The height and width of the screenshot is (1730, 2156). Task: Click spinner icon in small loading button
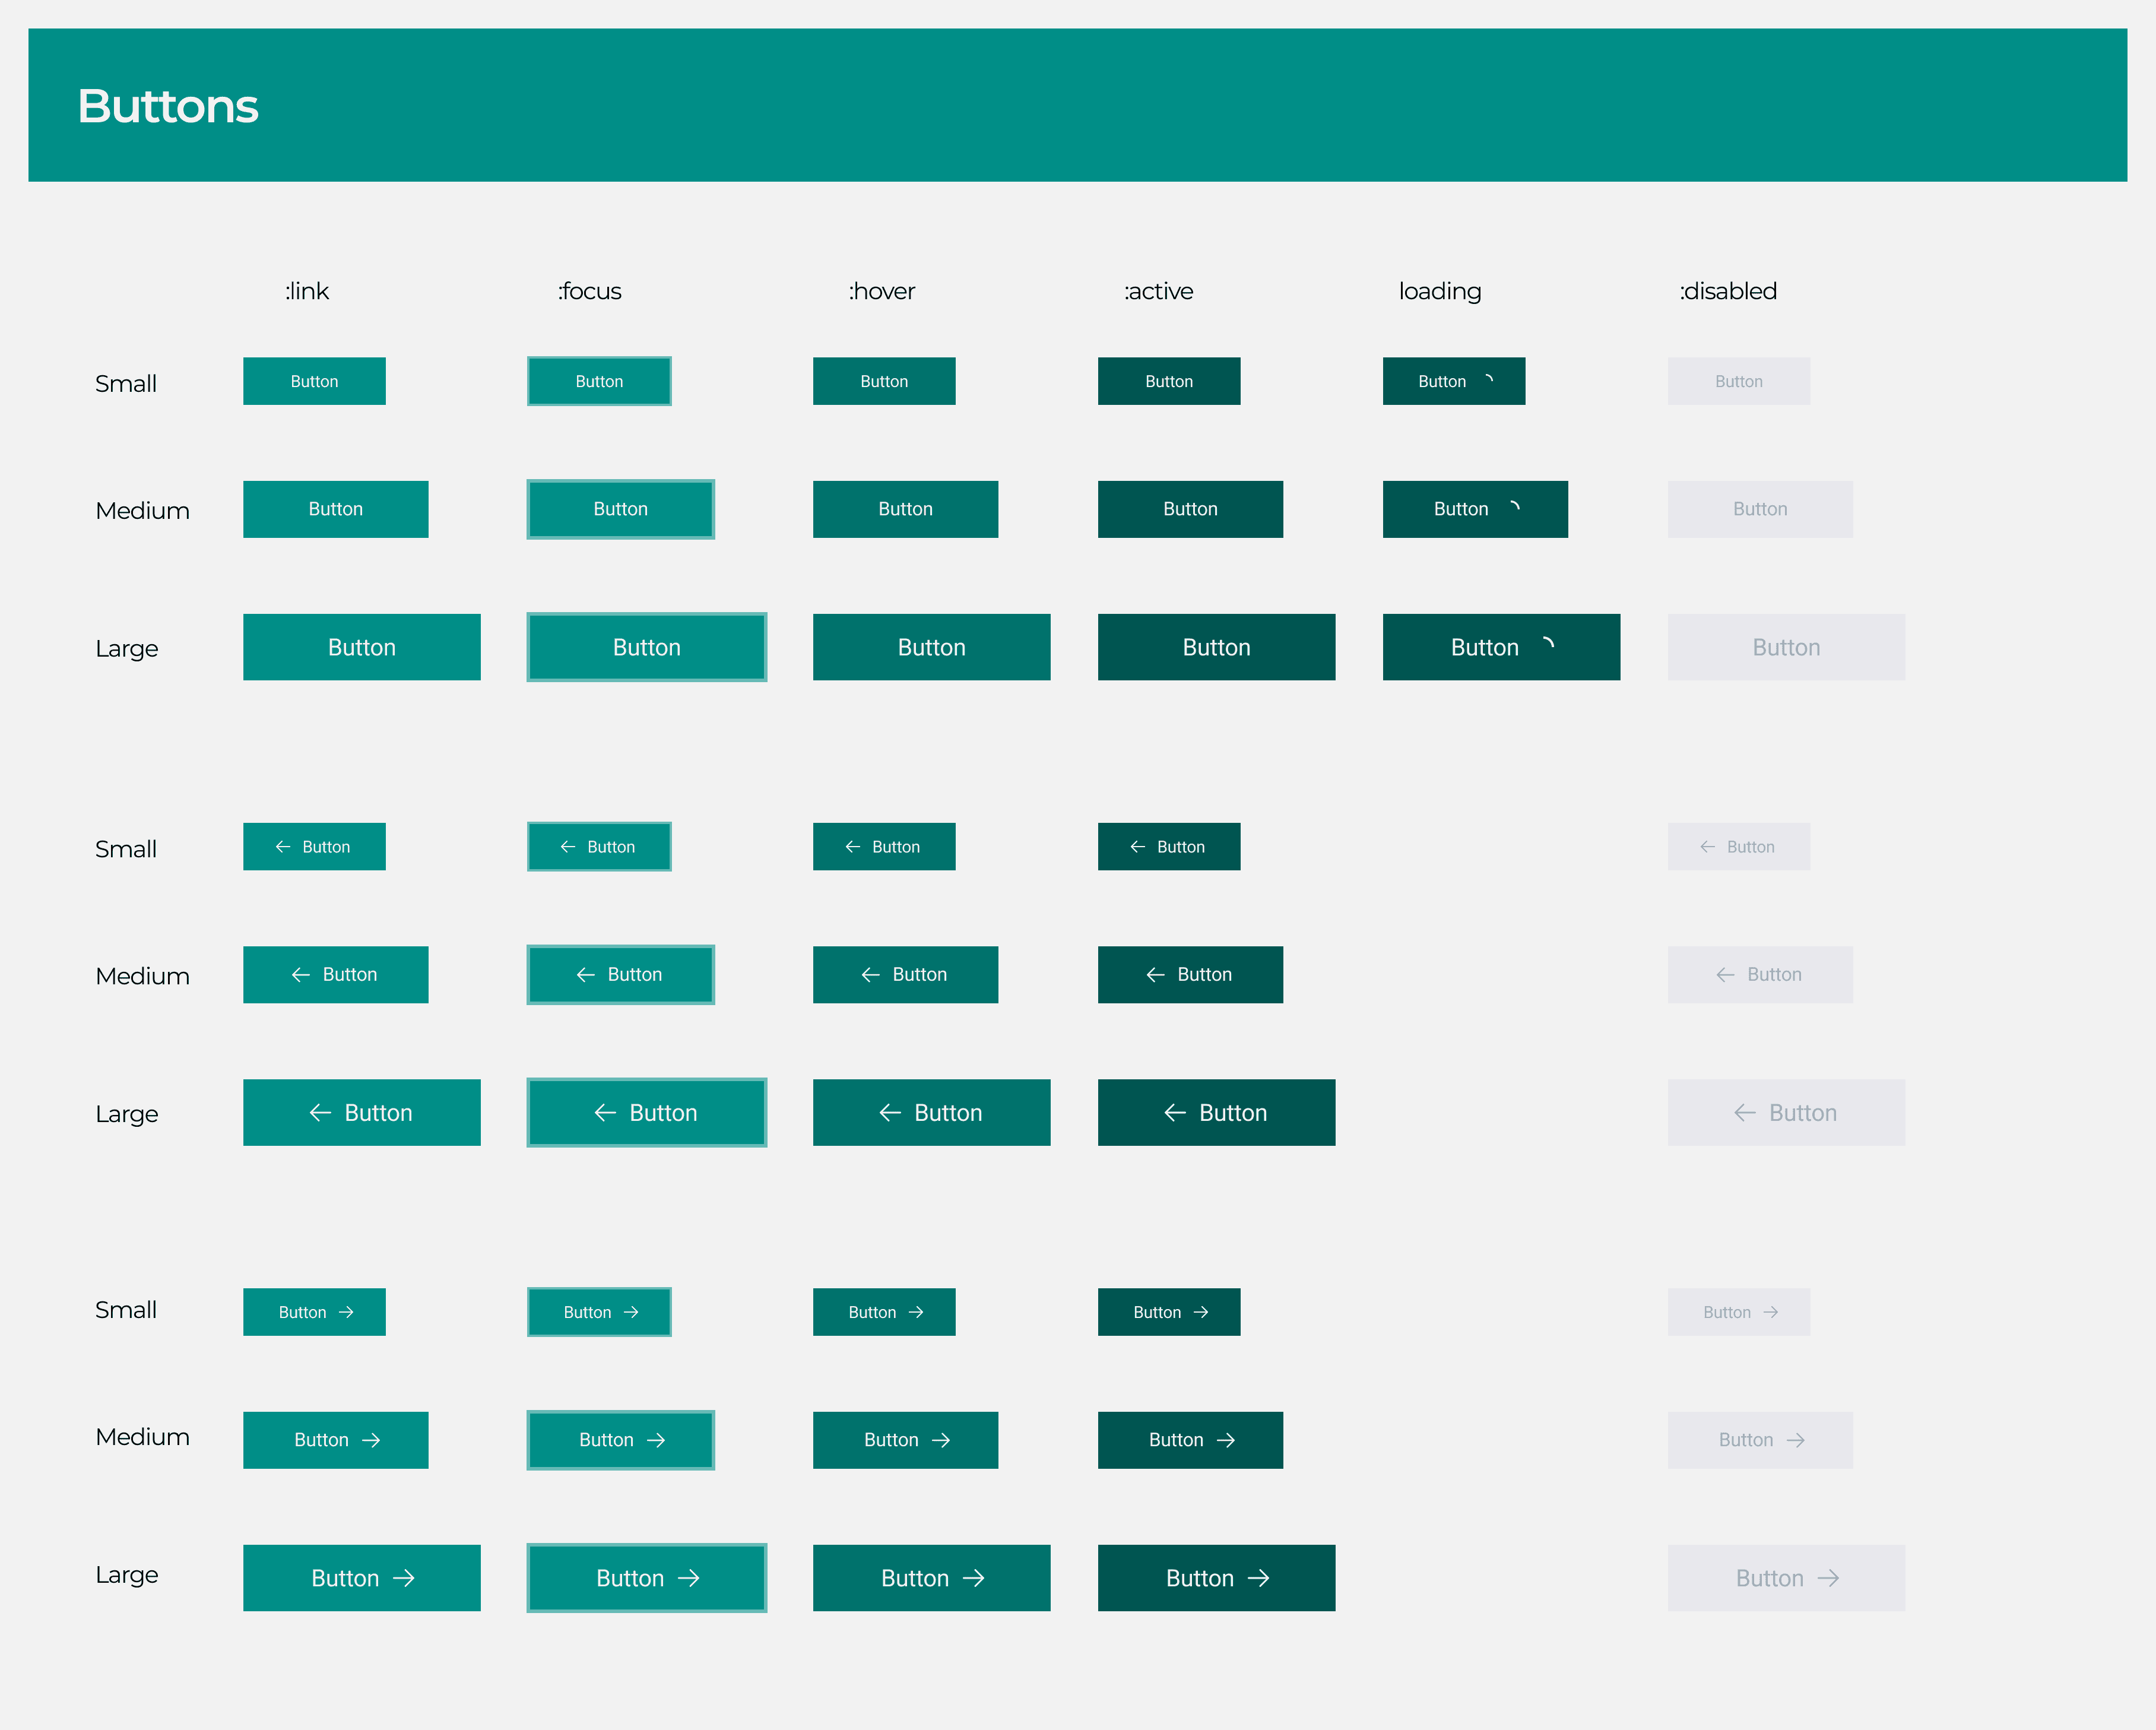click(x=1488, y=380)
